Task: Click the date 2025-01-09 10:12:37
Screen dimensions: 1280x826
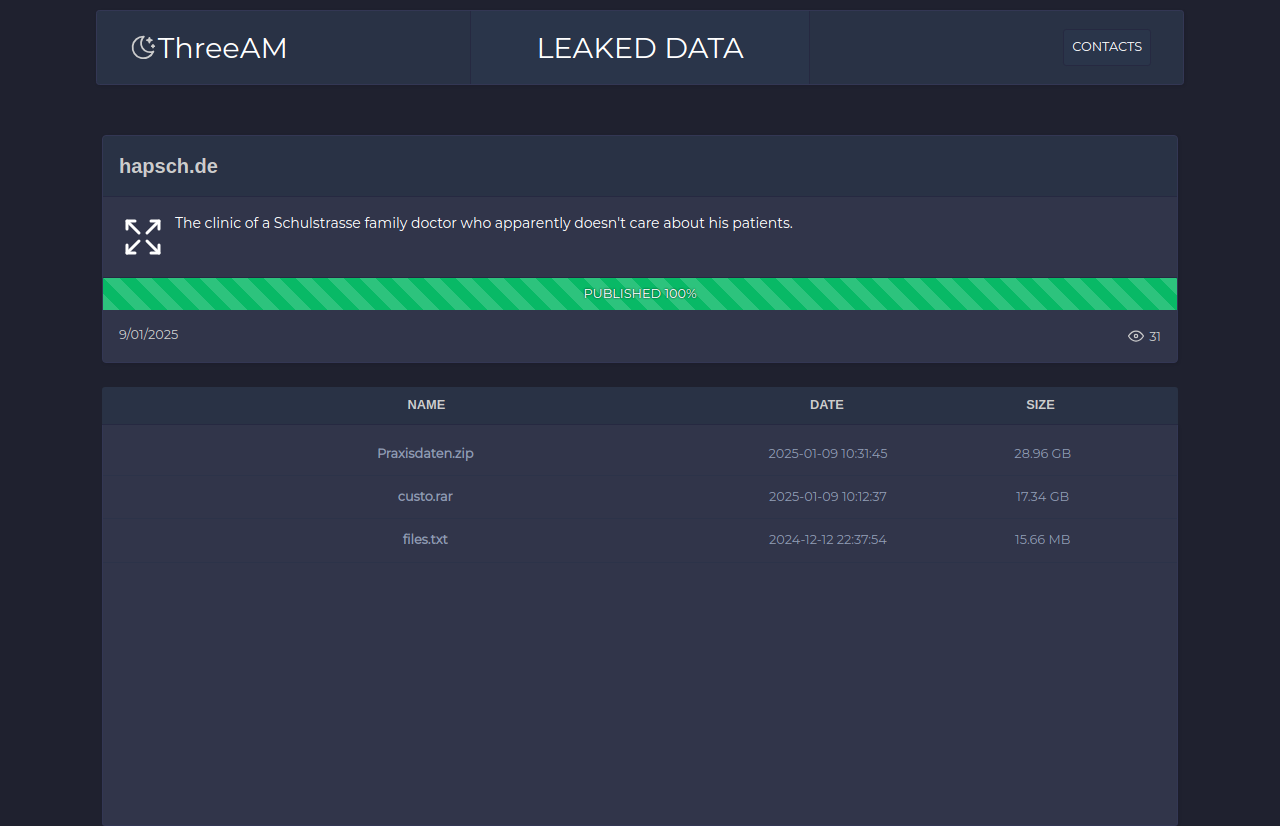Action: [x=828, y=496]
